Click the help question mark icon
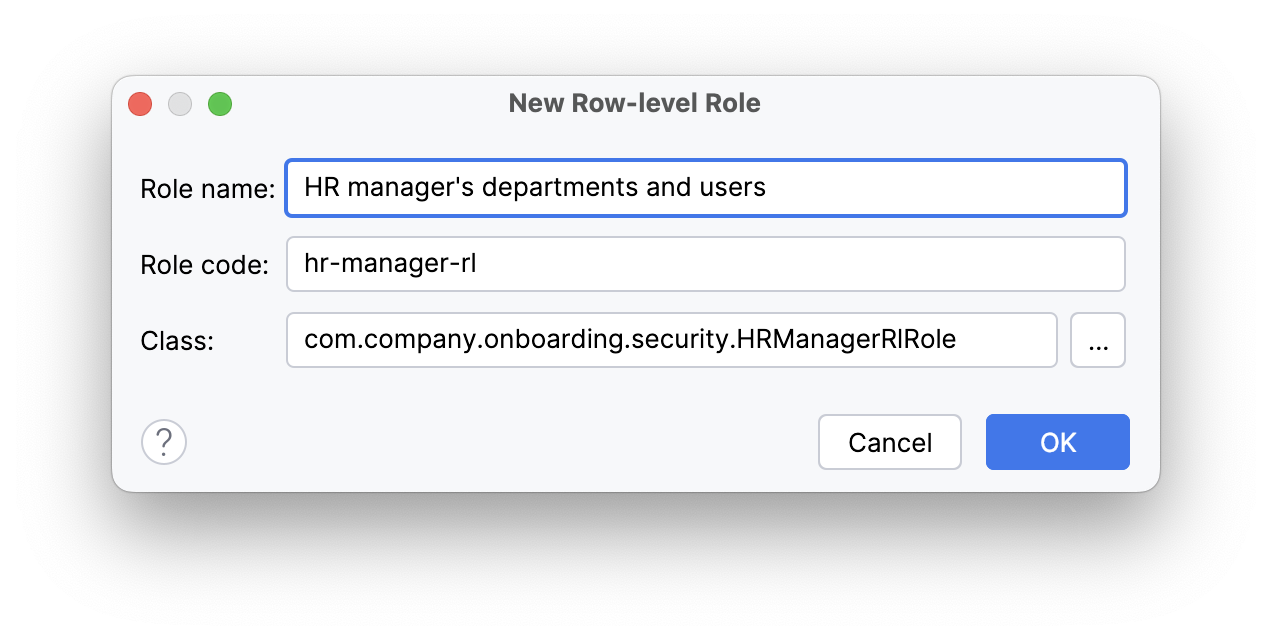 click(x=163, y=441)
